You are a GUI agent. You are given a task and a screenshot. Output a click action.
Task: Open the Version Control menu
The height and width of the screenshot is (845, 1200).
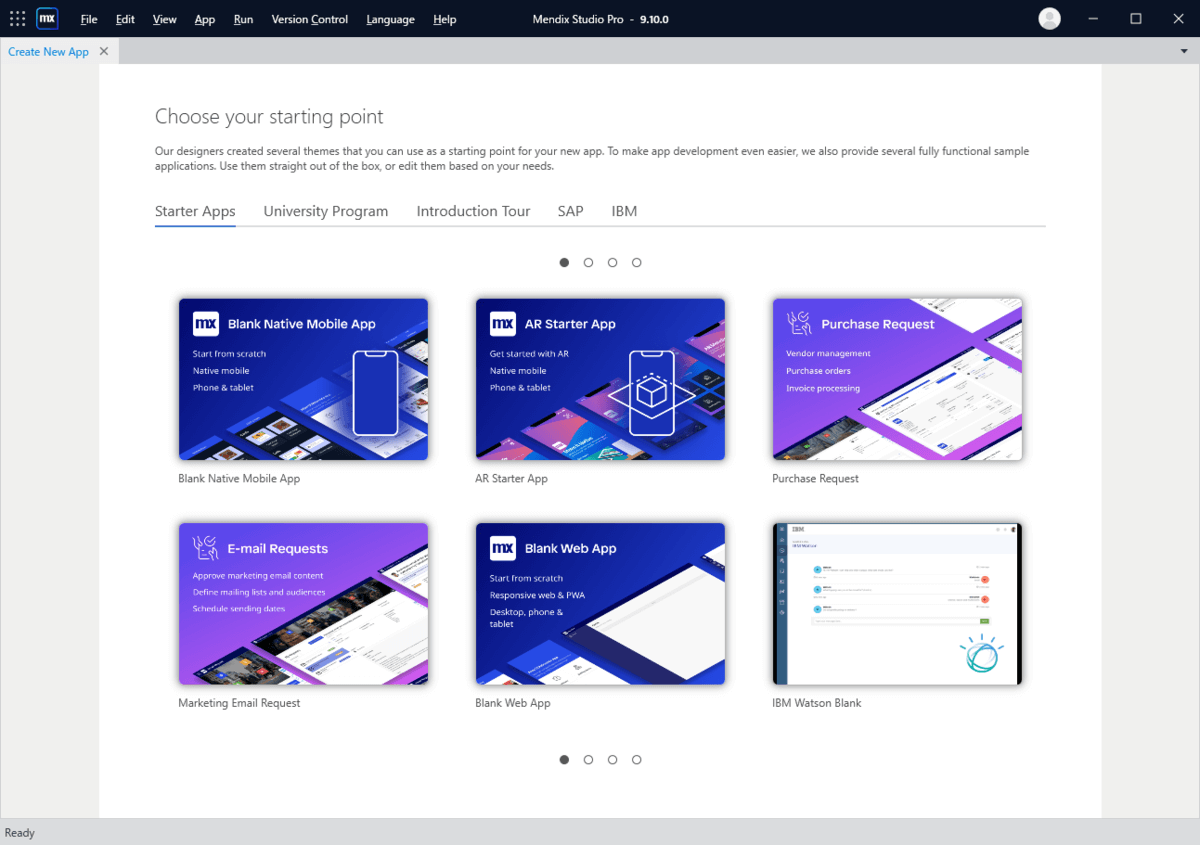(x=310, y=19)
